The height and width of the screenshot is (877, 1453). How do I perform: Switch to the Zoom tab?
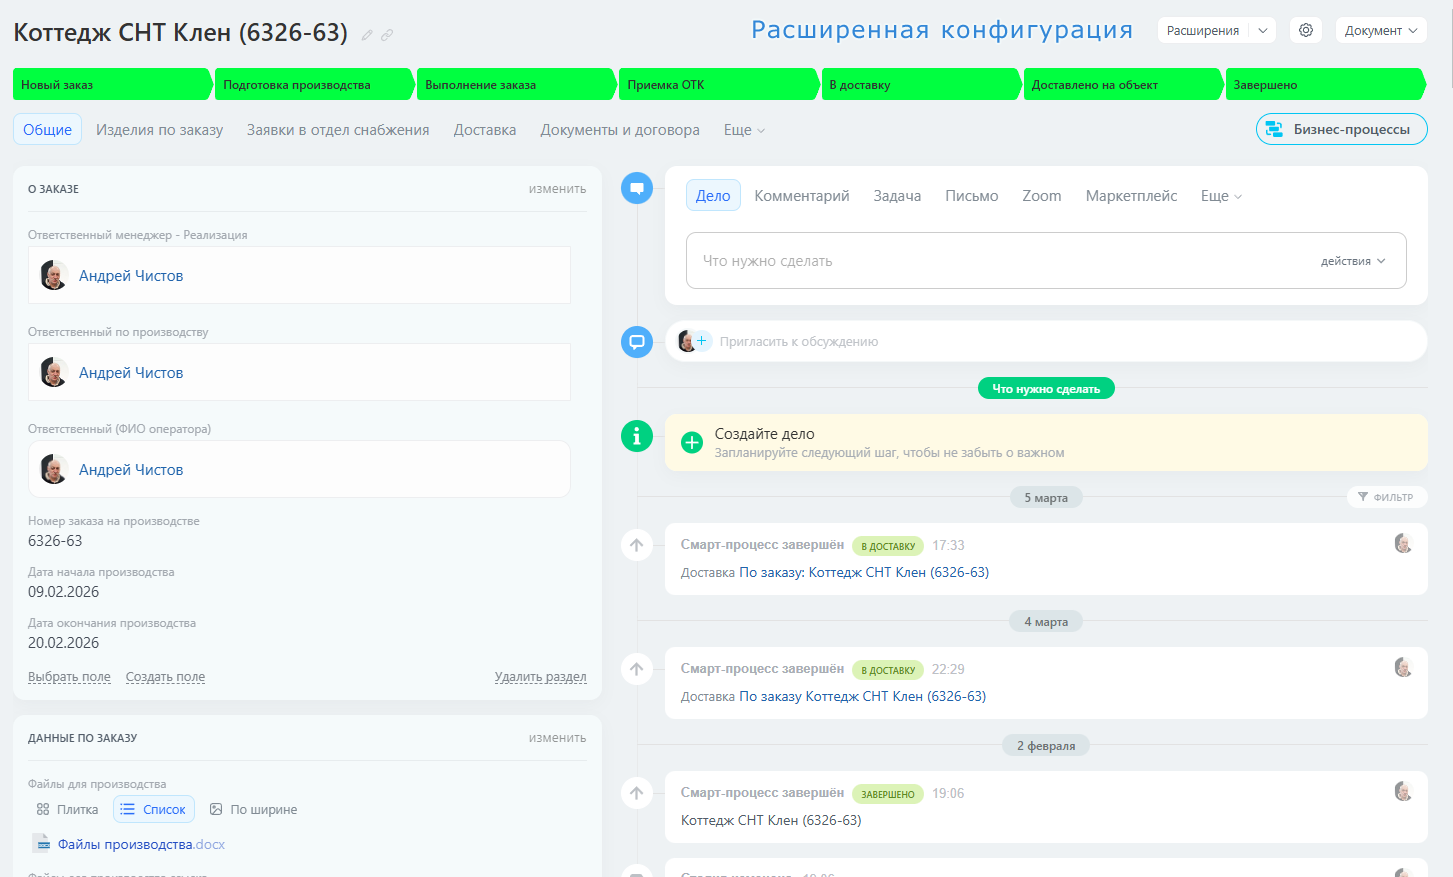point(1042,196)
